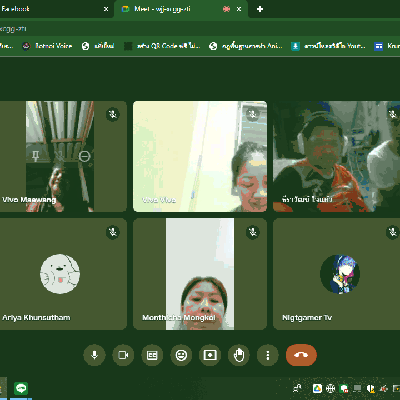Remove Vivo Maewang with the minus-circle icon
Viewport: 400px width, 400px height.
(x=84, y=156)
